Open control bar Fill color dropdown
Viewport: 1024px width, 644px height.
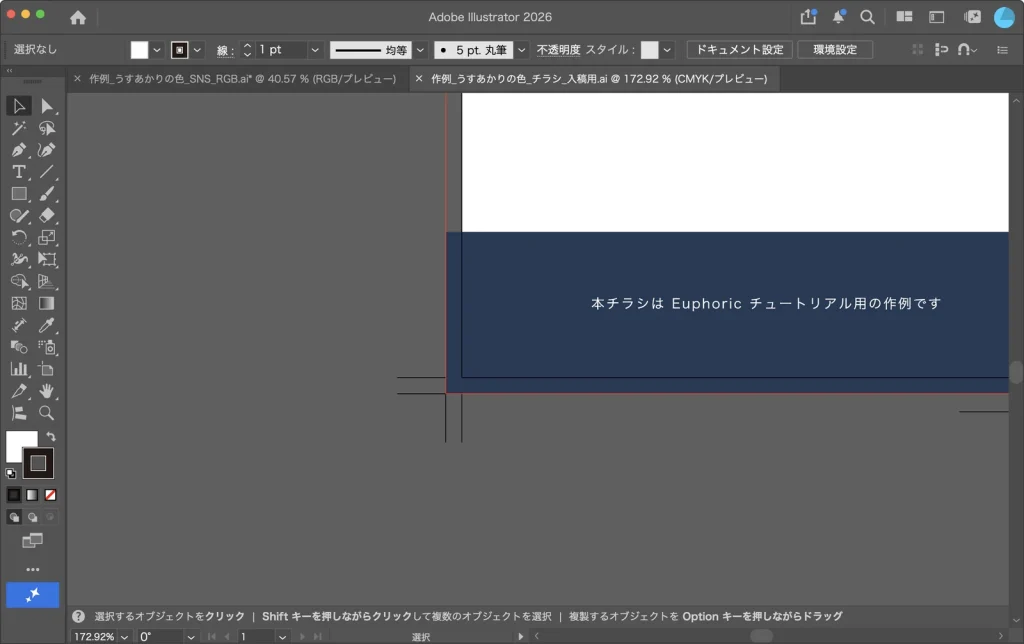click(157, 50)
